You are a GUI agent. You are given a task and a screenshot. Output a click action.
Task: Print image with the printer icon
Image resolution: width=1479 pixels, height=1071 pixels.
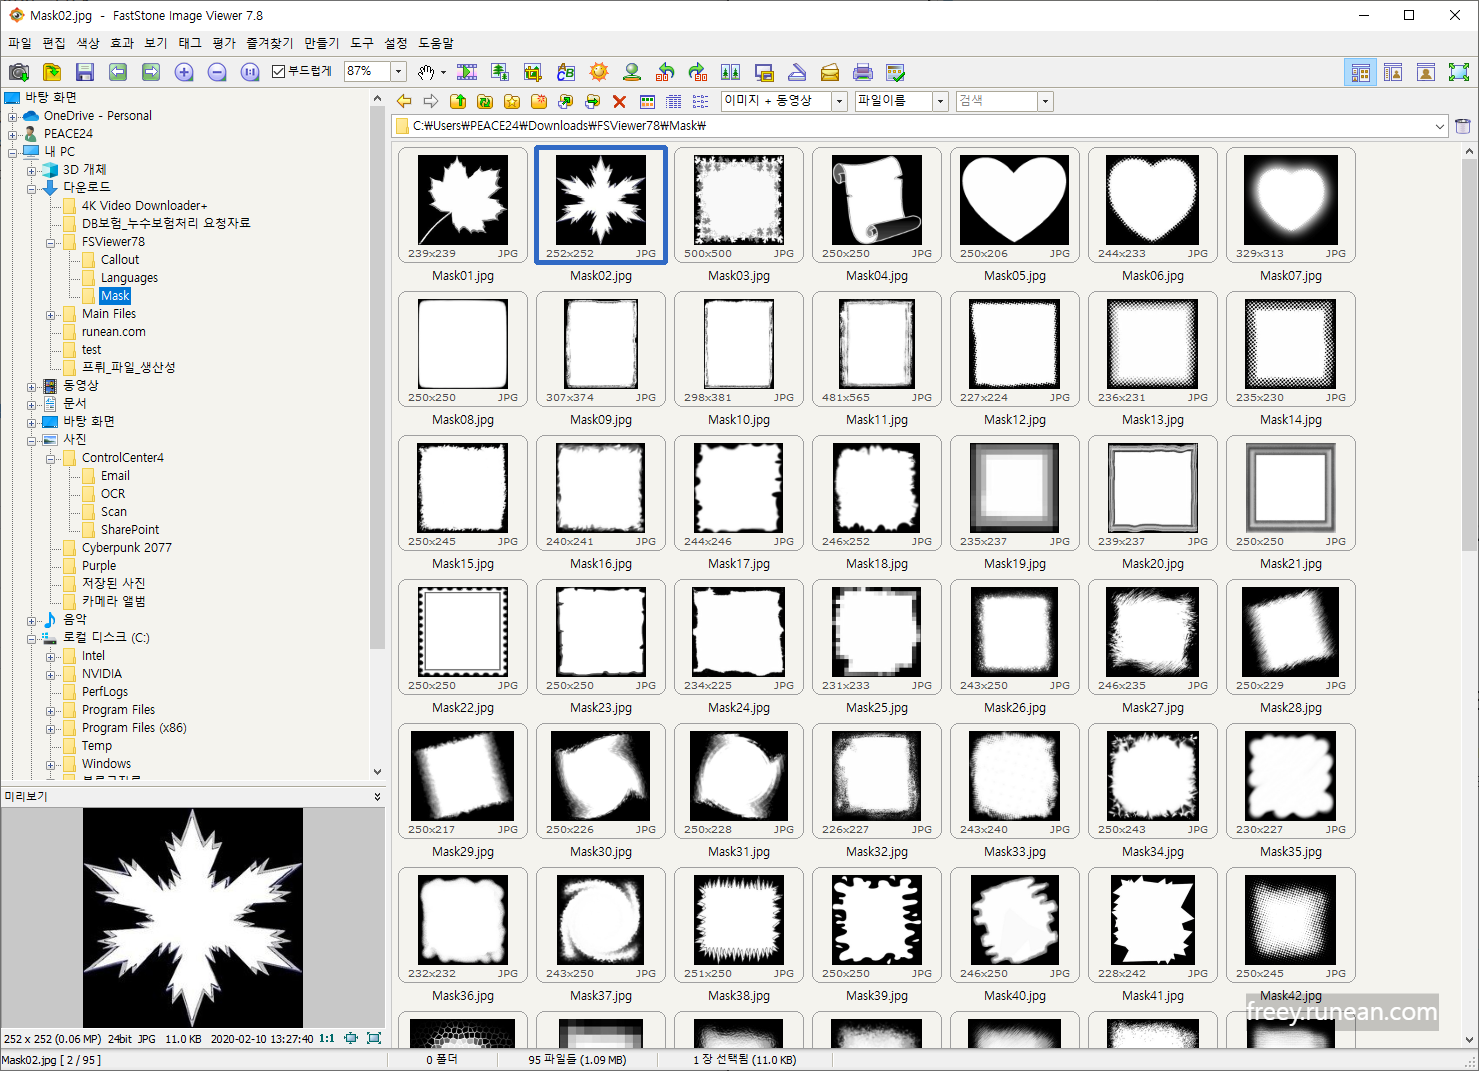(x=863, y=72)
